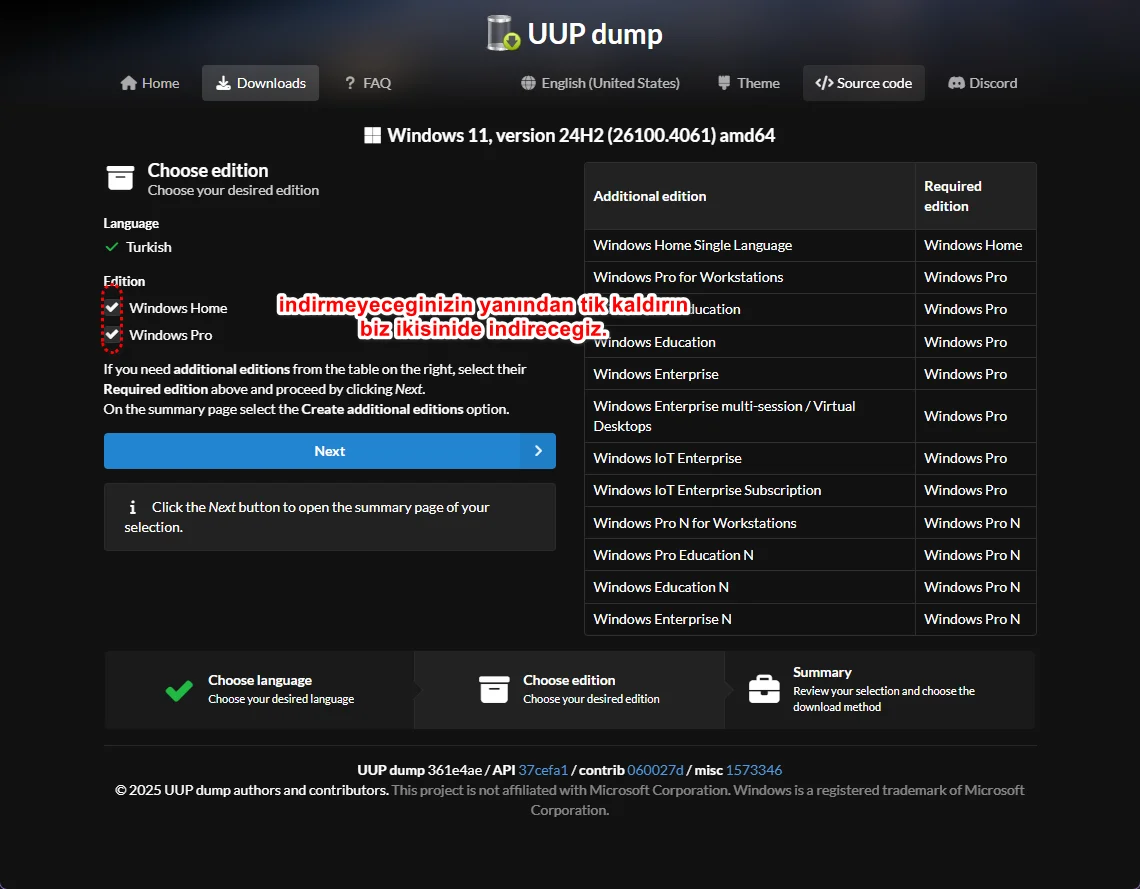The width and height of the screenshot is (1140, 889).
Task: Click the UUP dump site title
Action: pos(595,33)
